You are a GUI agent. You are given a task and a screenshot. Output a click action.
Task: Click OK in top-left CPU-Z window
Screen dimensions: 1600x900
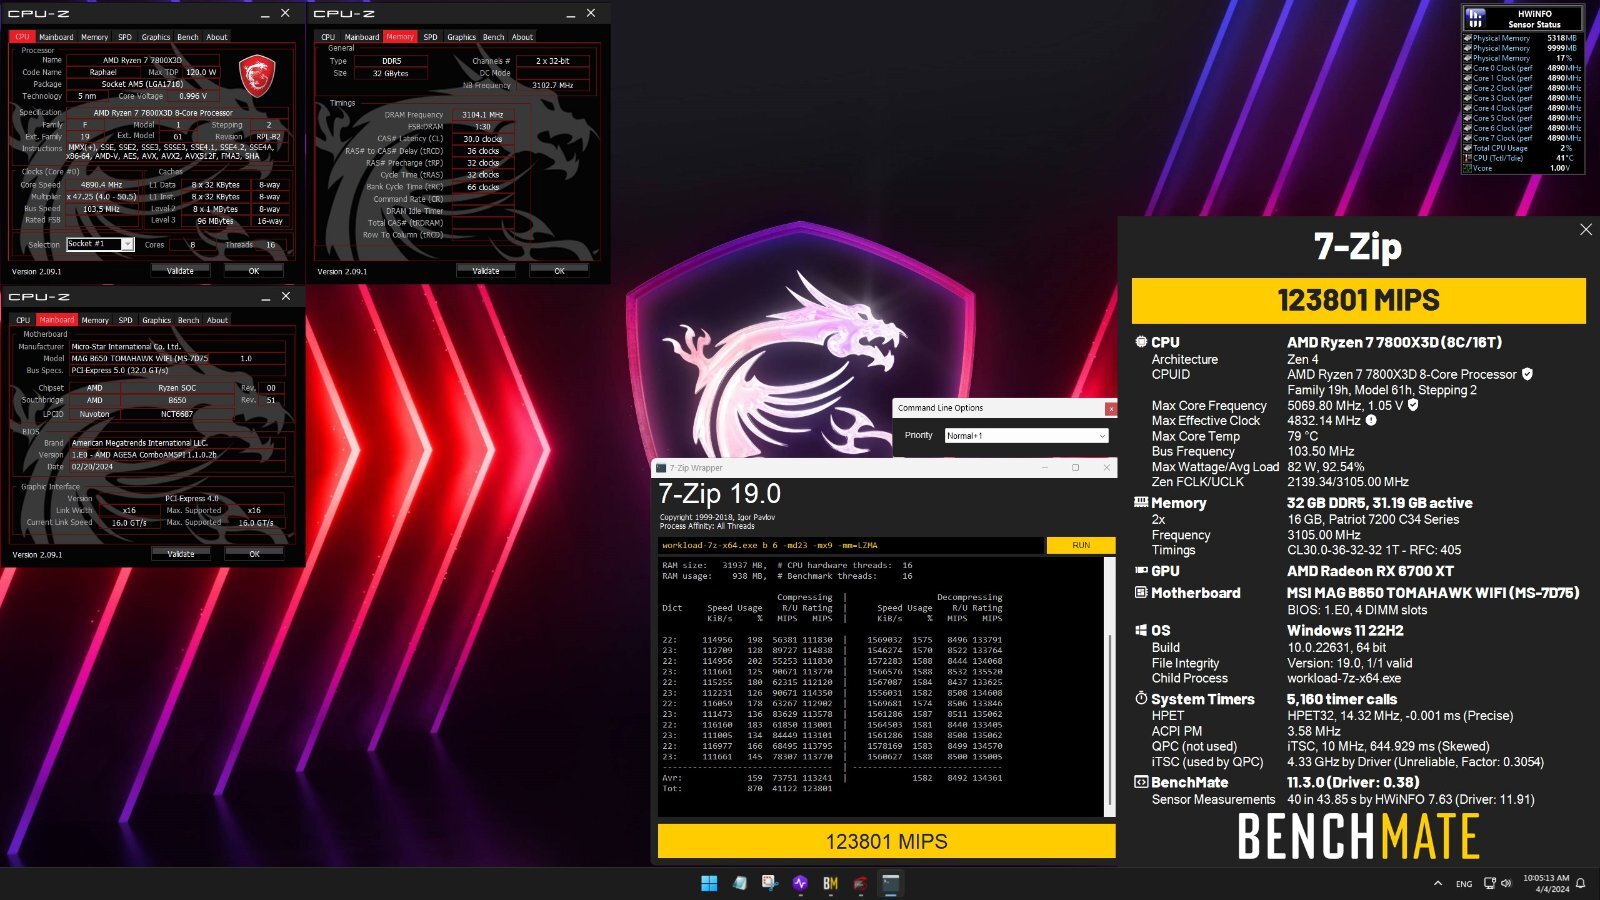[x=254, y=271]
